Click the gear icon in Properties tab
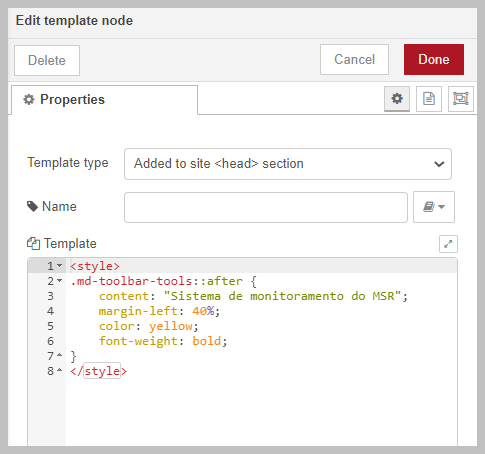 click(29, 100)
